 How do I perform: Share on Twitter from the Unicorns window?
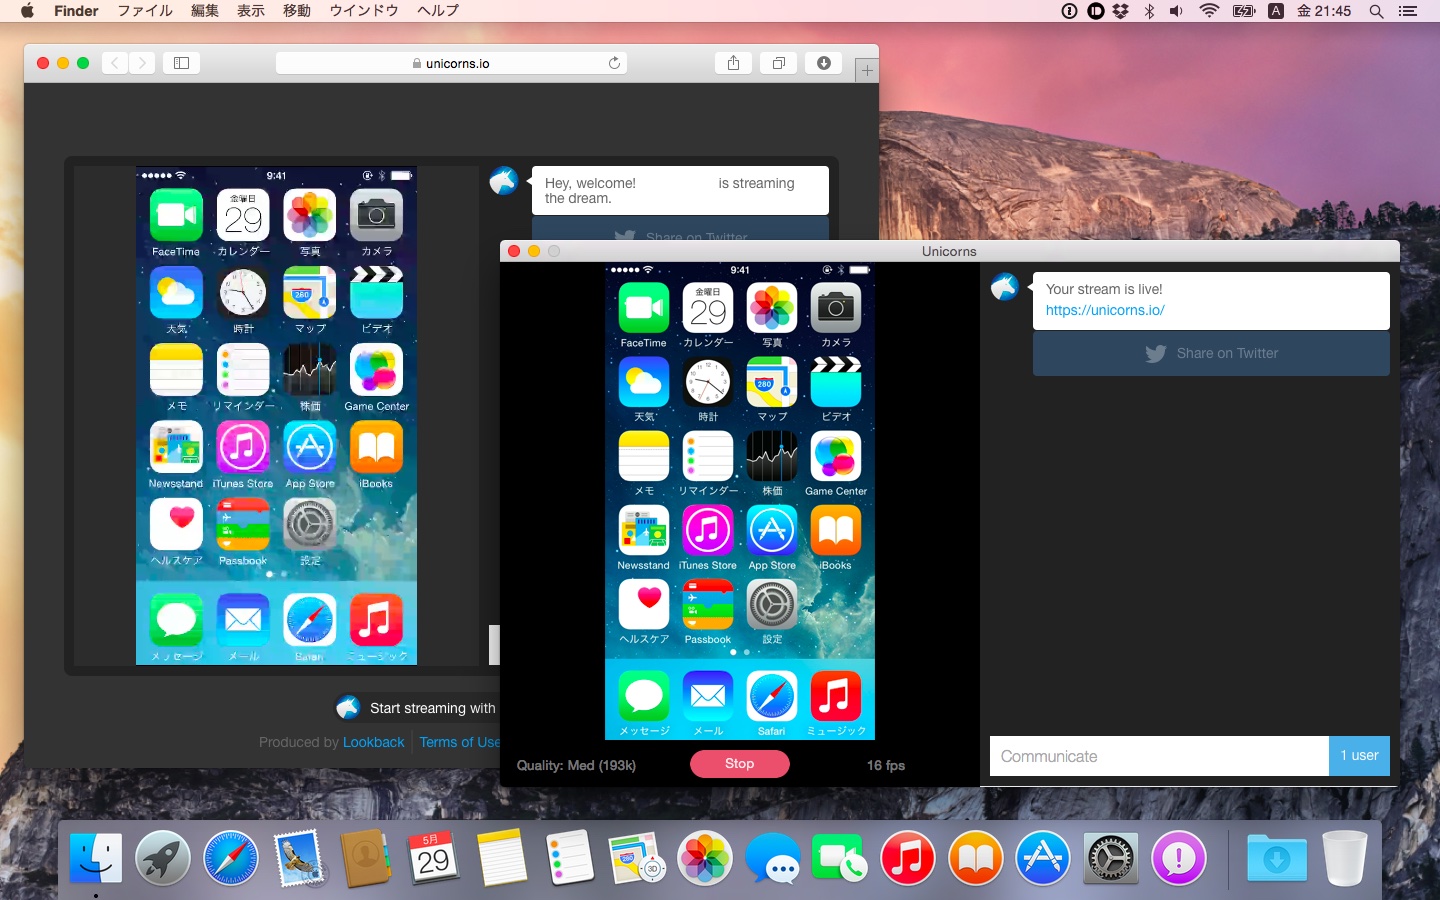pos(1211,354)
